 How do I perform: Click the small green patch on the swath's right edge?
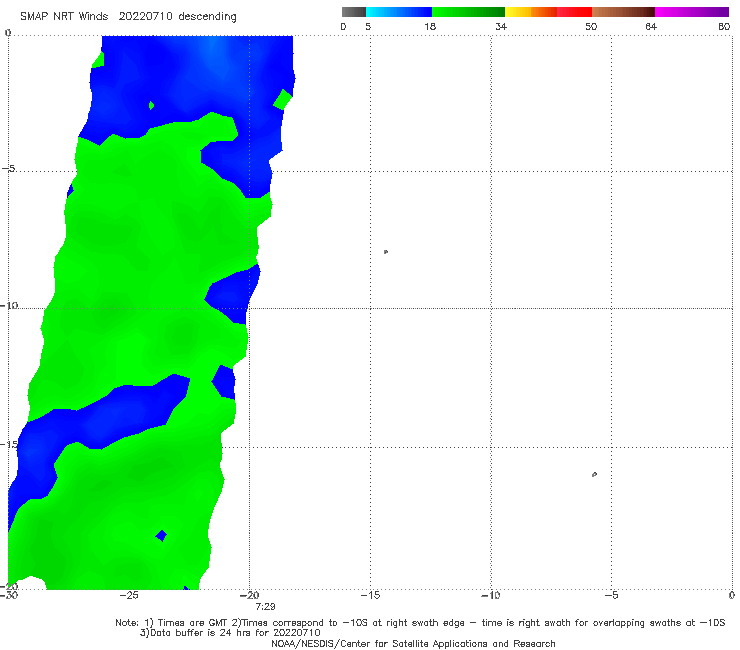(x=283, y=99)
